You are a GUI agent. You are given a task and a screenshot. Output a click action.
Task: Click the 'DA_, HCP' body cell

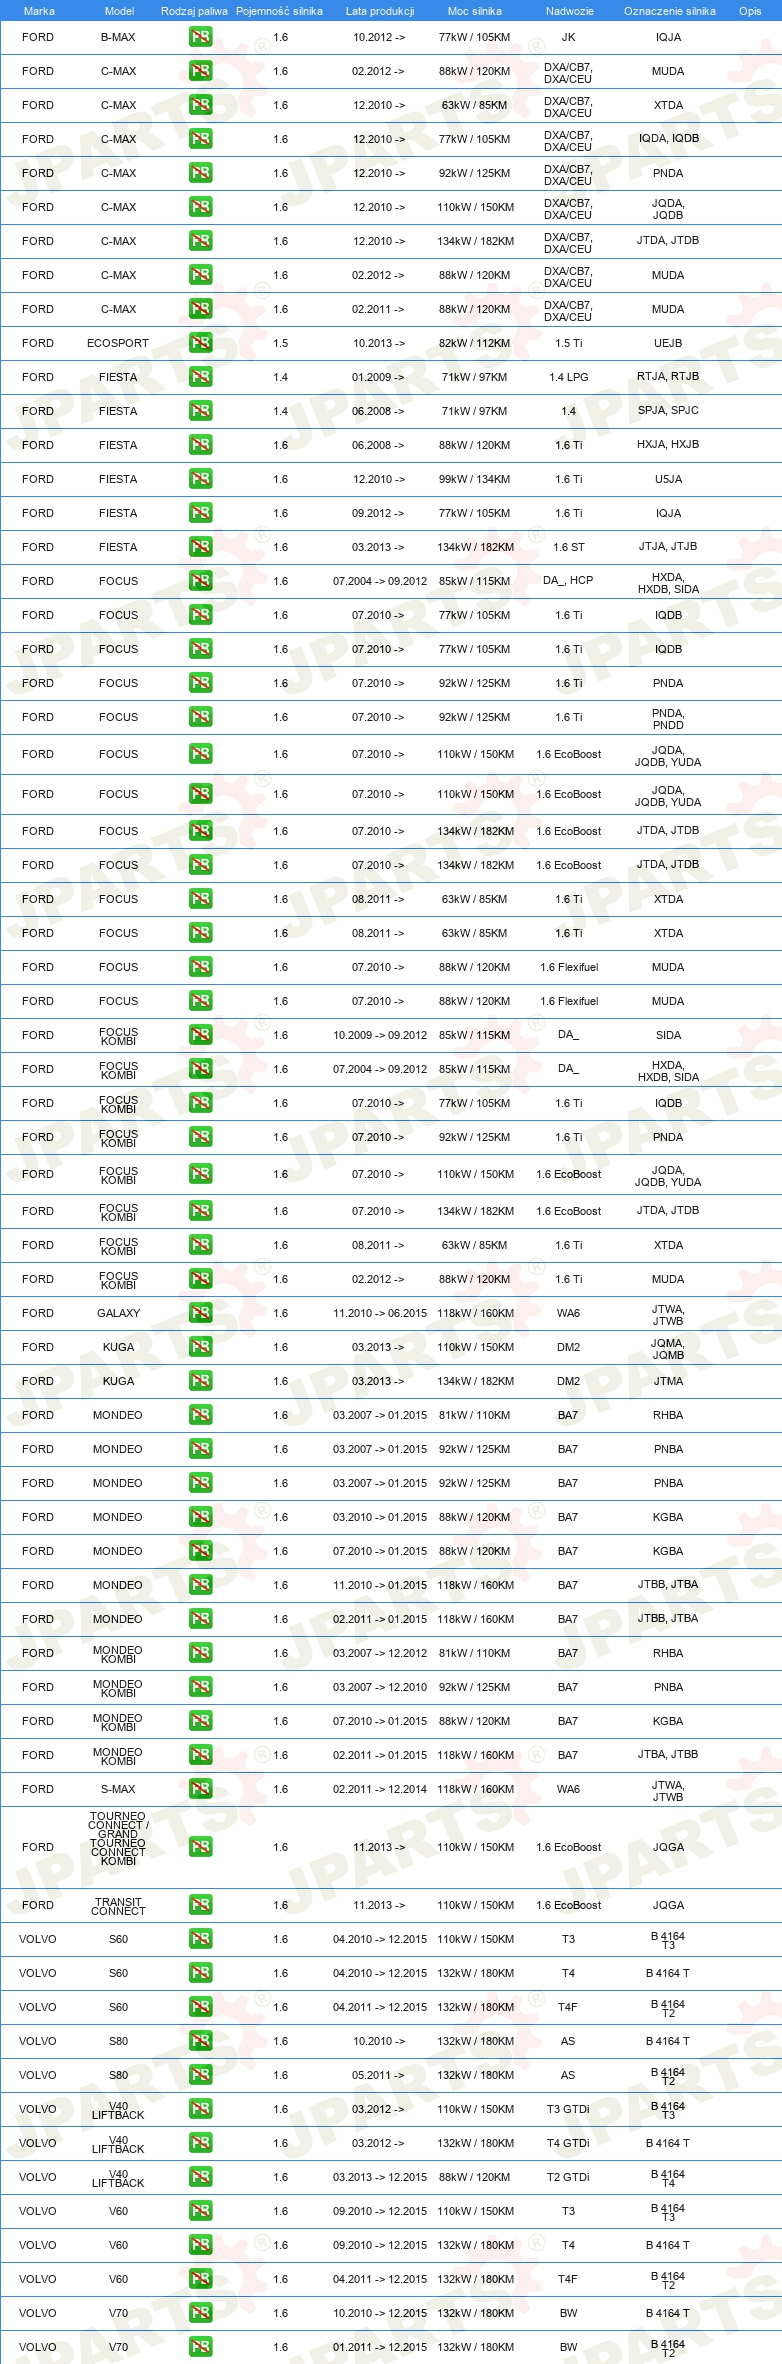568,581
